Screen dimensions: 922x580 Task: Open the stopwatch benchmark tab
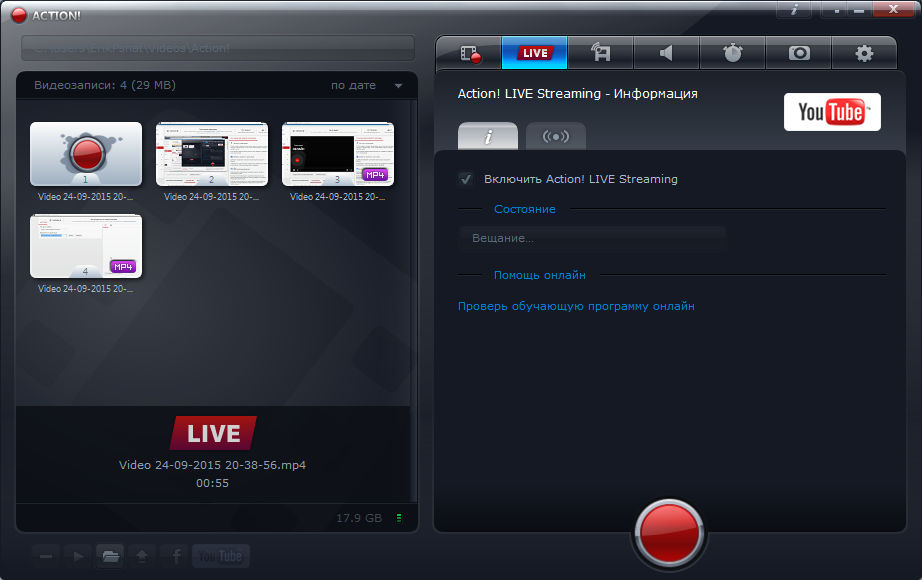pyautogui.click(x=733, y=53)
